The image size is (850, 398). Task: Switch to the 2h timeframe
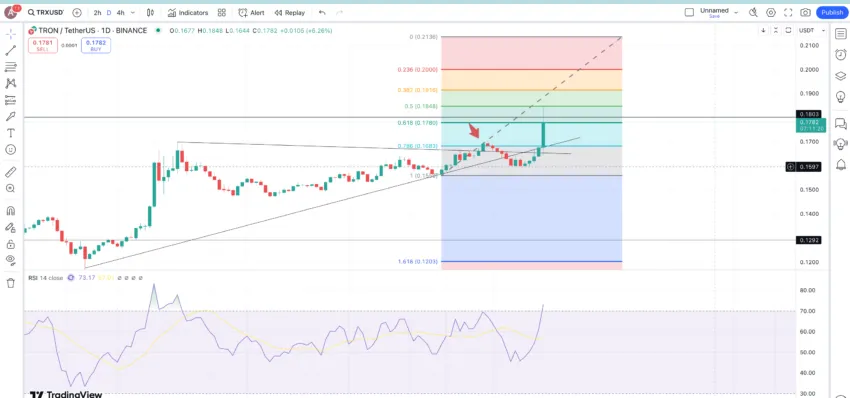[97, 12]
